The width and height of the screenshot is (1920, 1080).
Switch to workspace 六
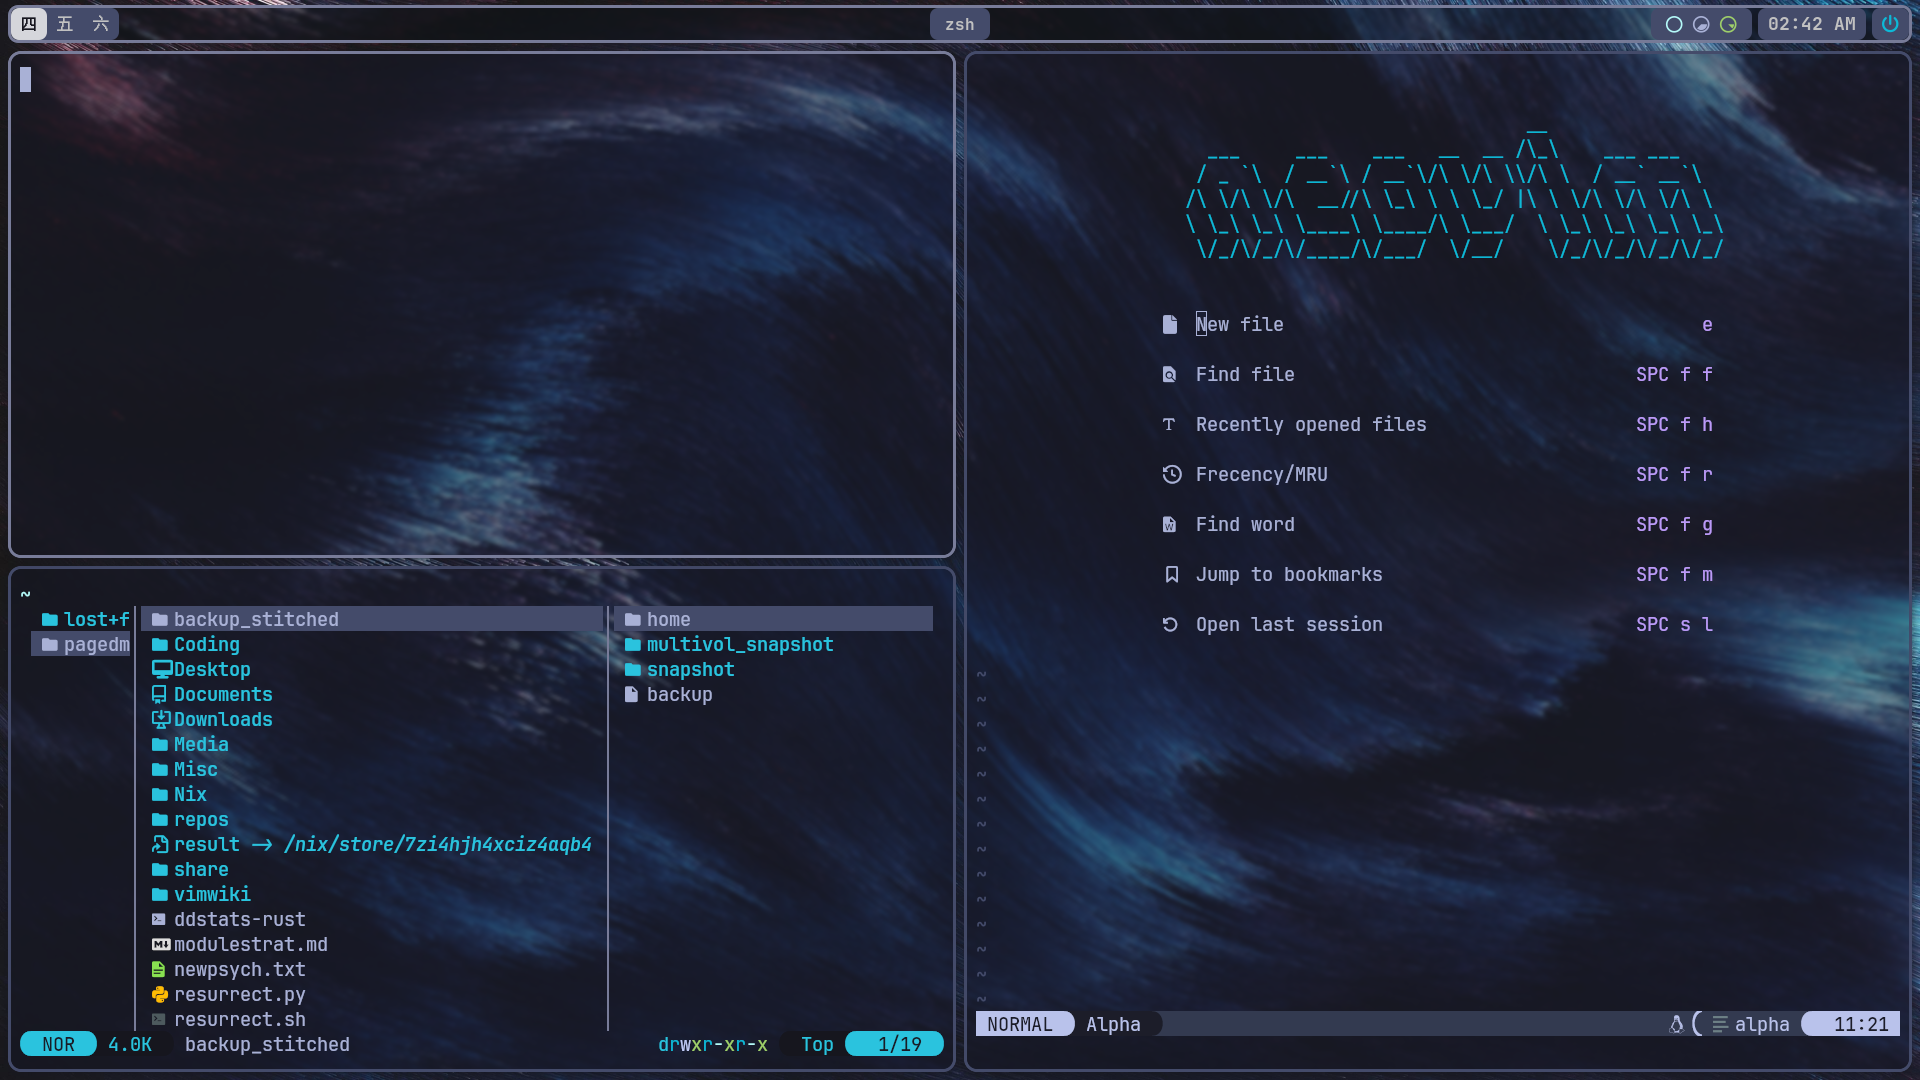click(x=99, y=23)
